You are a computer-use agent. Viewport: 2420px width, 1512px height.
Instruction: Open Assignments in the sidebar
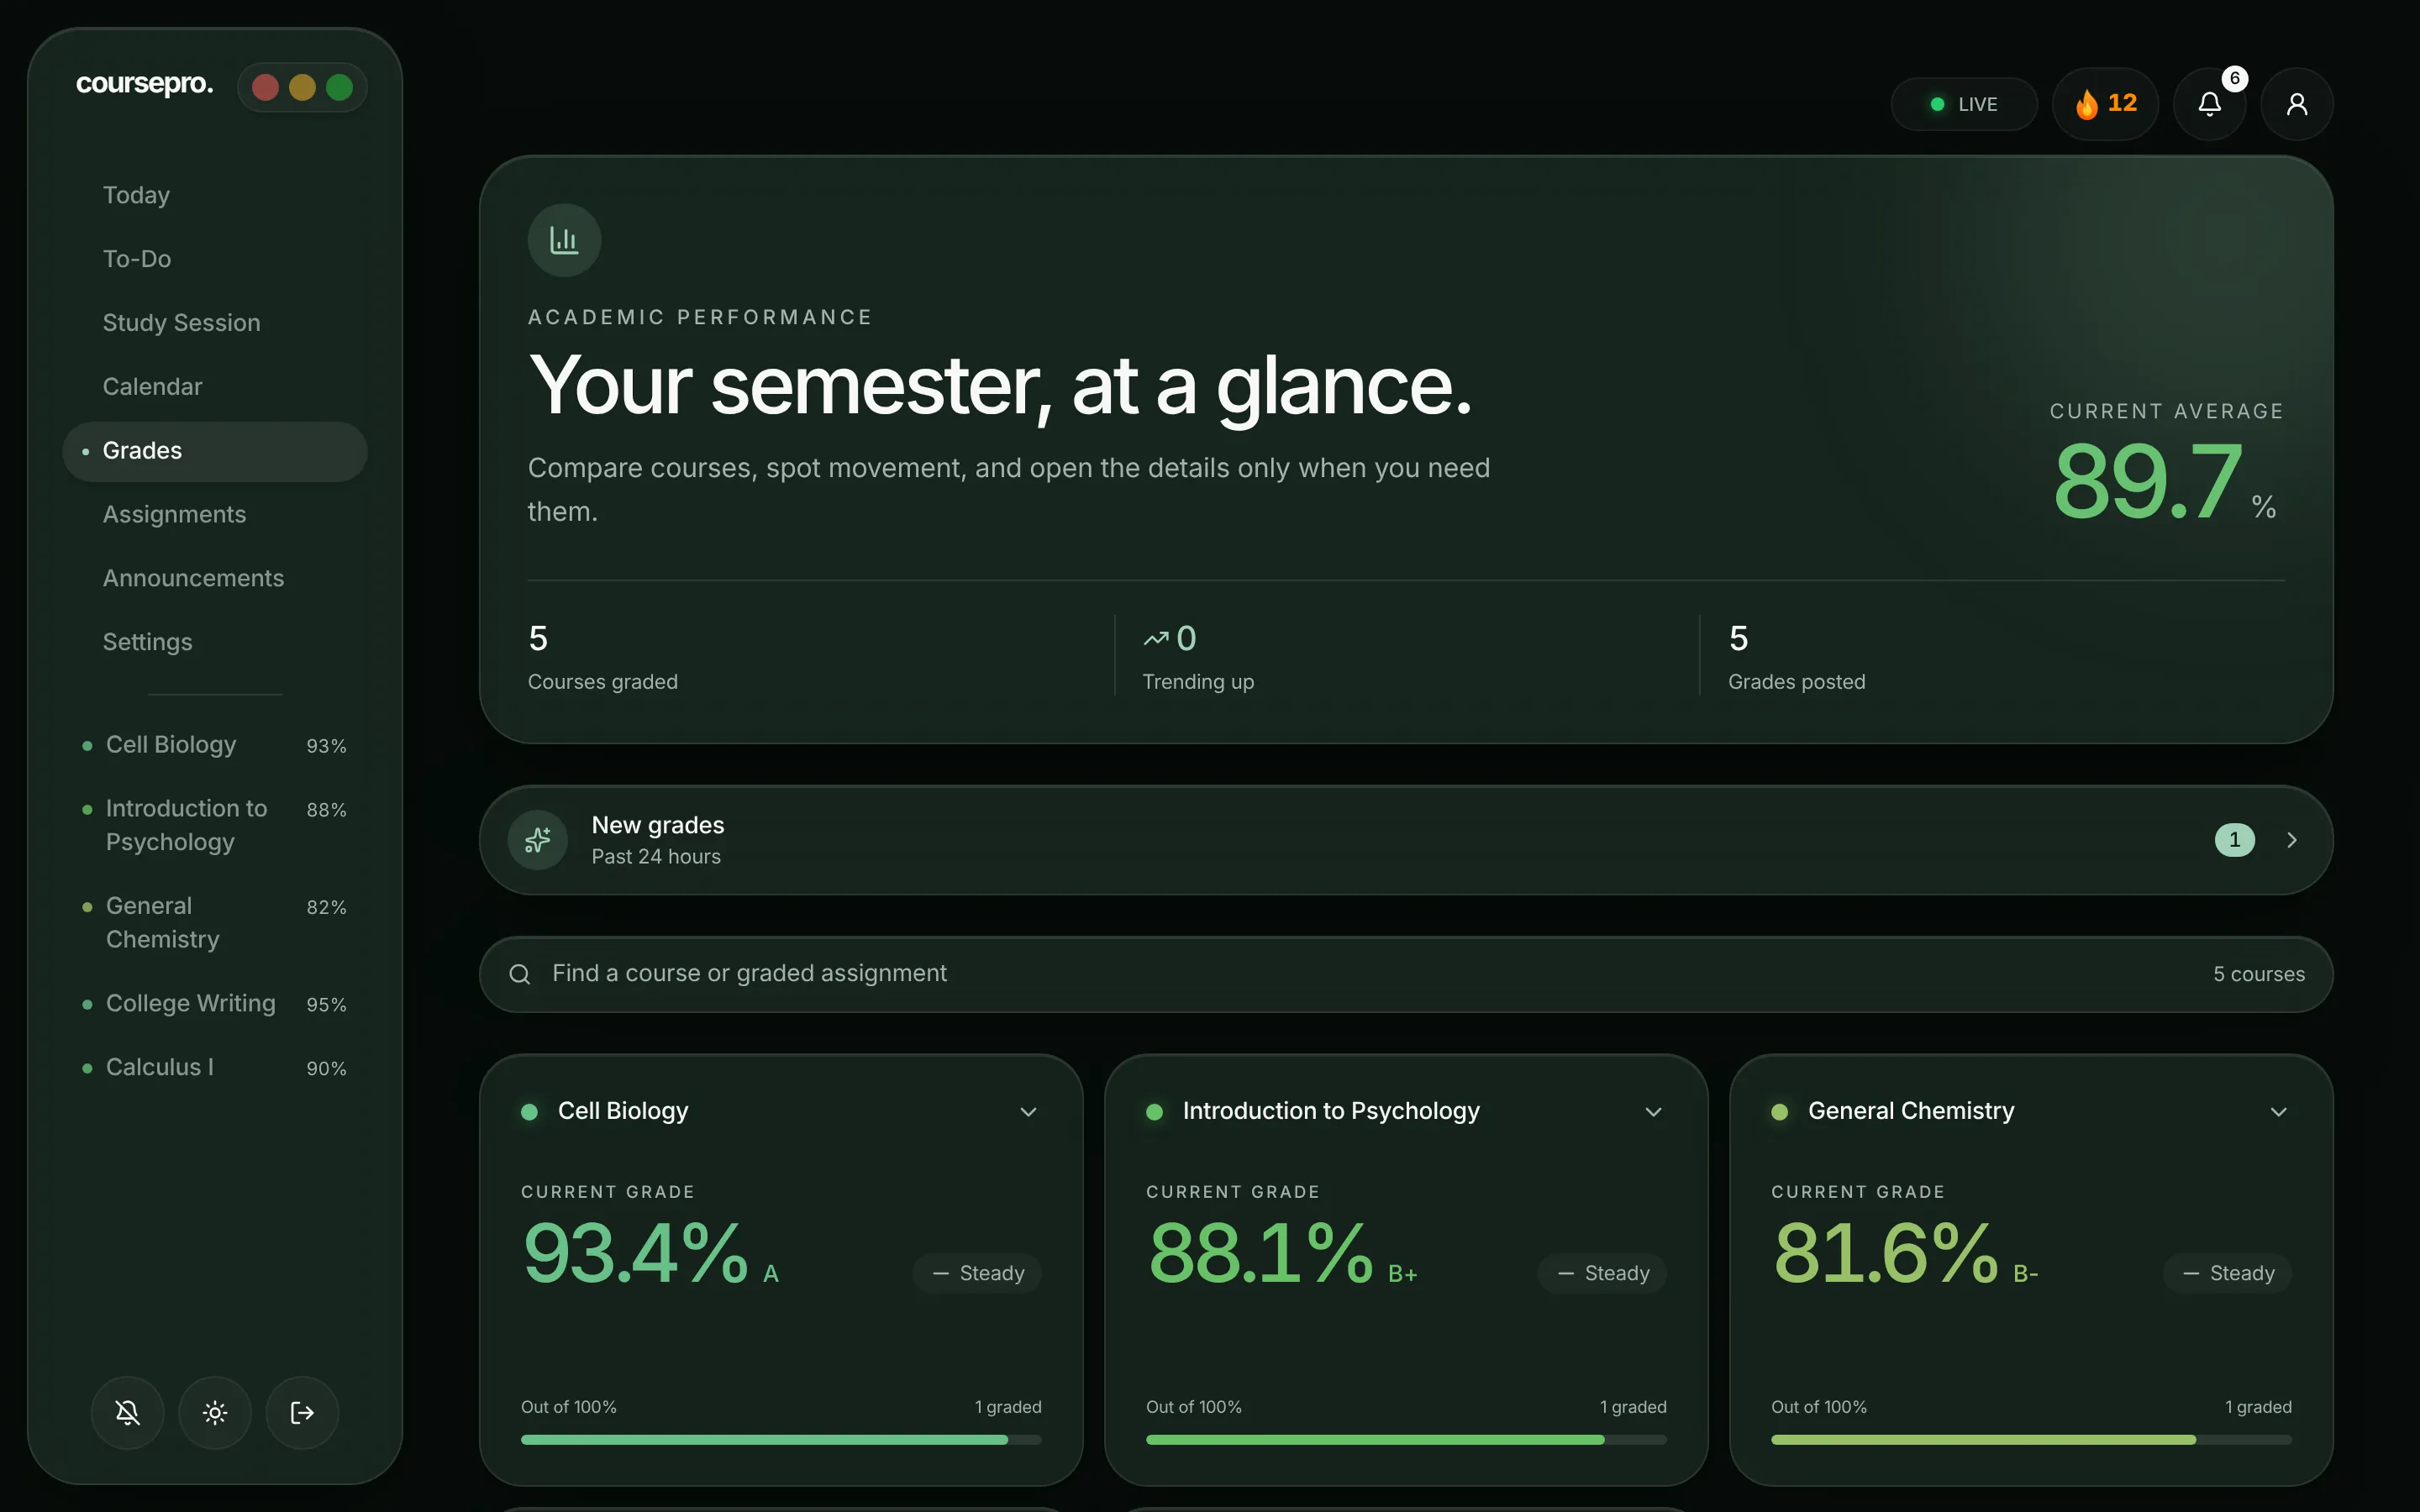215,515
